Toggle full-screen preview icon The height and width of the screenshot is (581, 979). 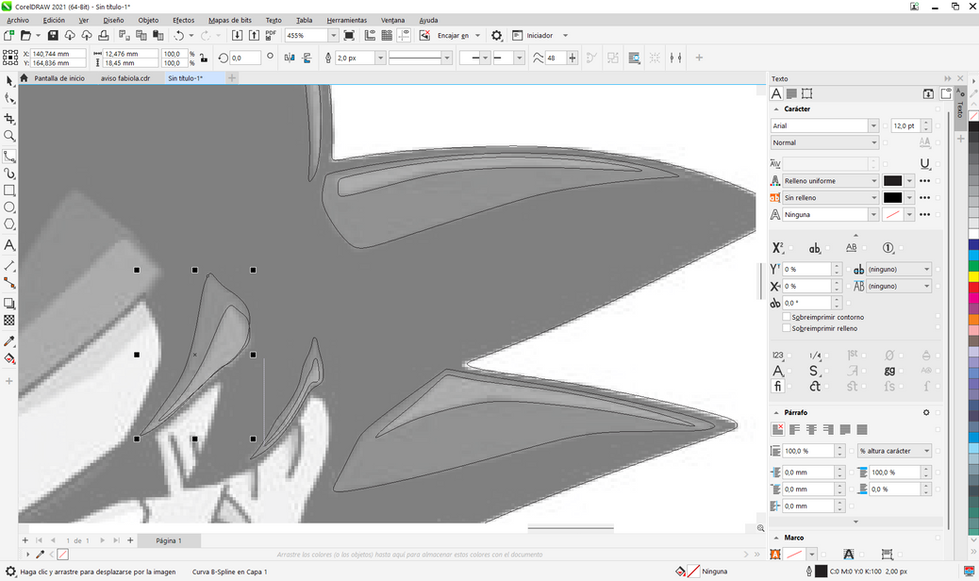click(349, 36)
